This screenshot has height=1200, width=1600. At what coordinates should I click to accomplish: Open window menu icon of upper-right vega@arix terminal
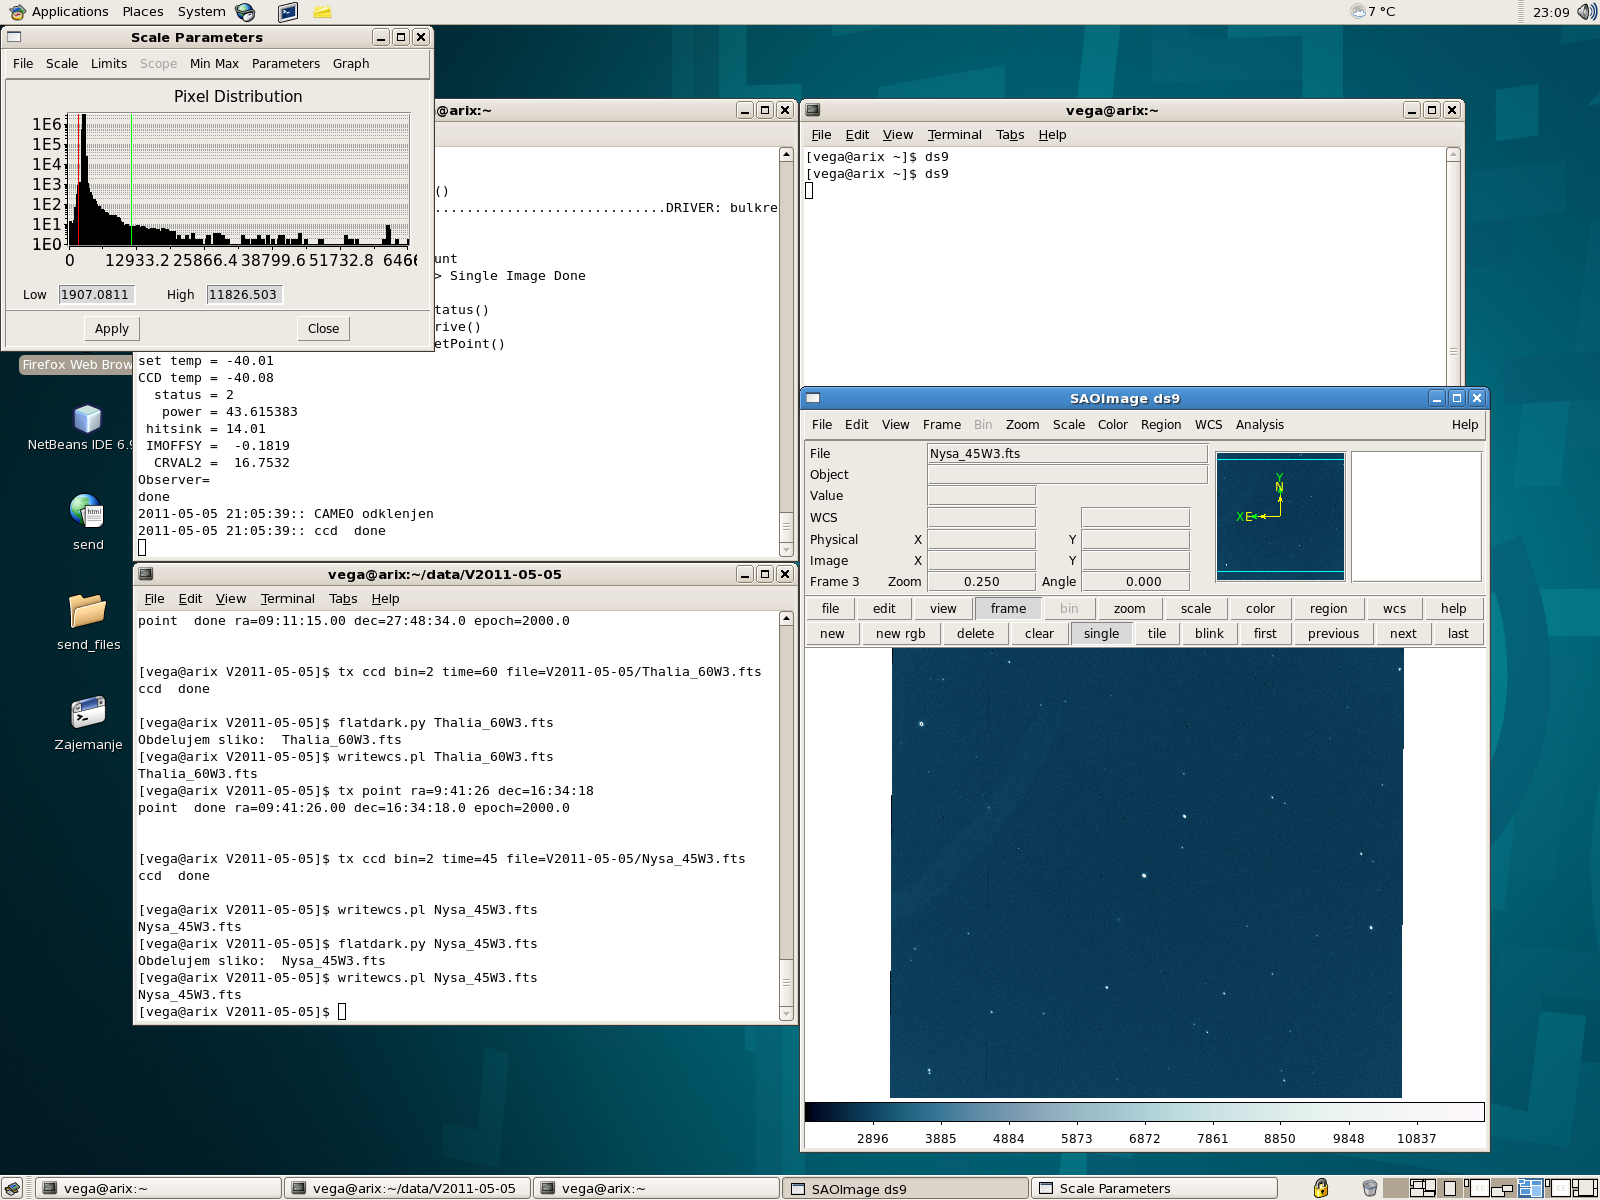point(813,110)
